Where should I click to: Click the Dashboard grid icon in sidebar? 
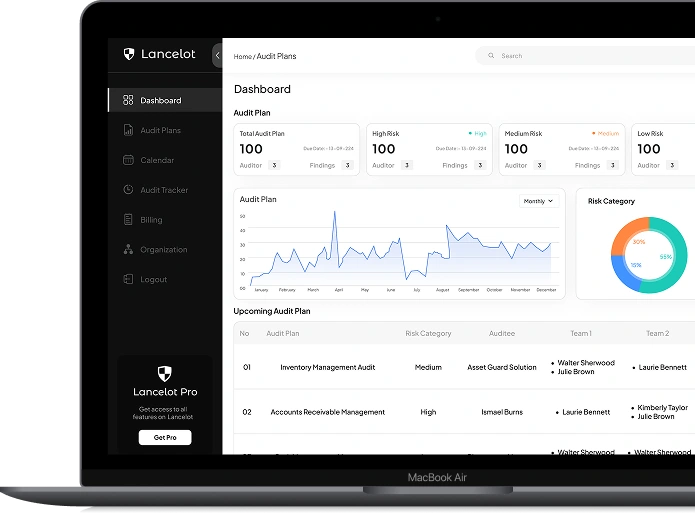[x=128, y=100]
